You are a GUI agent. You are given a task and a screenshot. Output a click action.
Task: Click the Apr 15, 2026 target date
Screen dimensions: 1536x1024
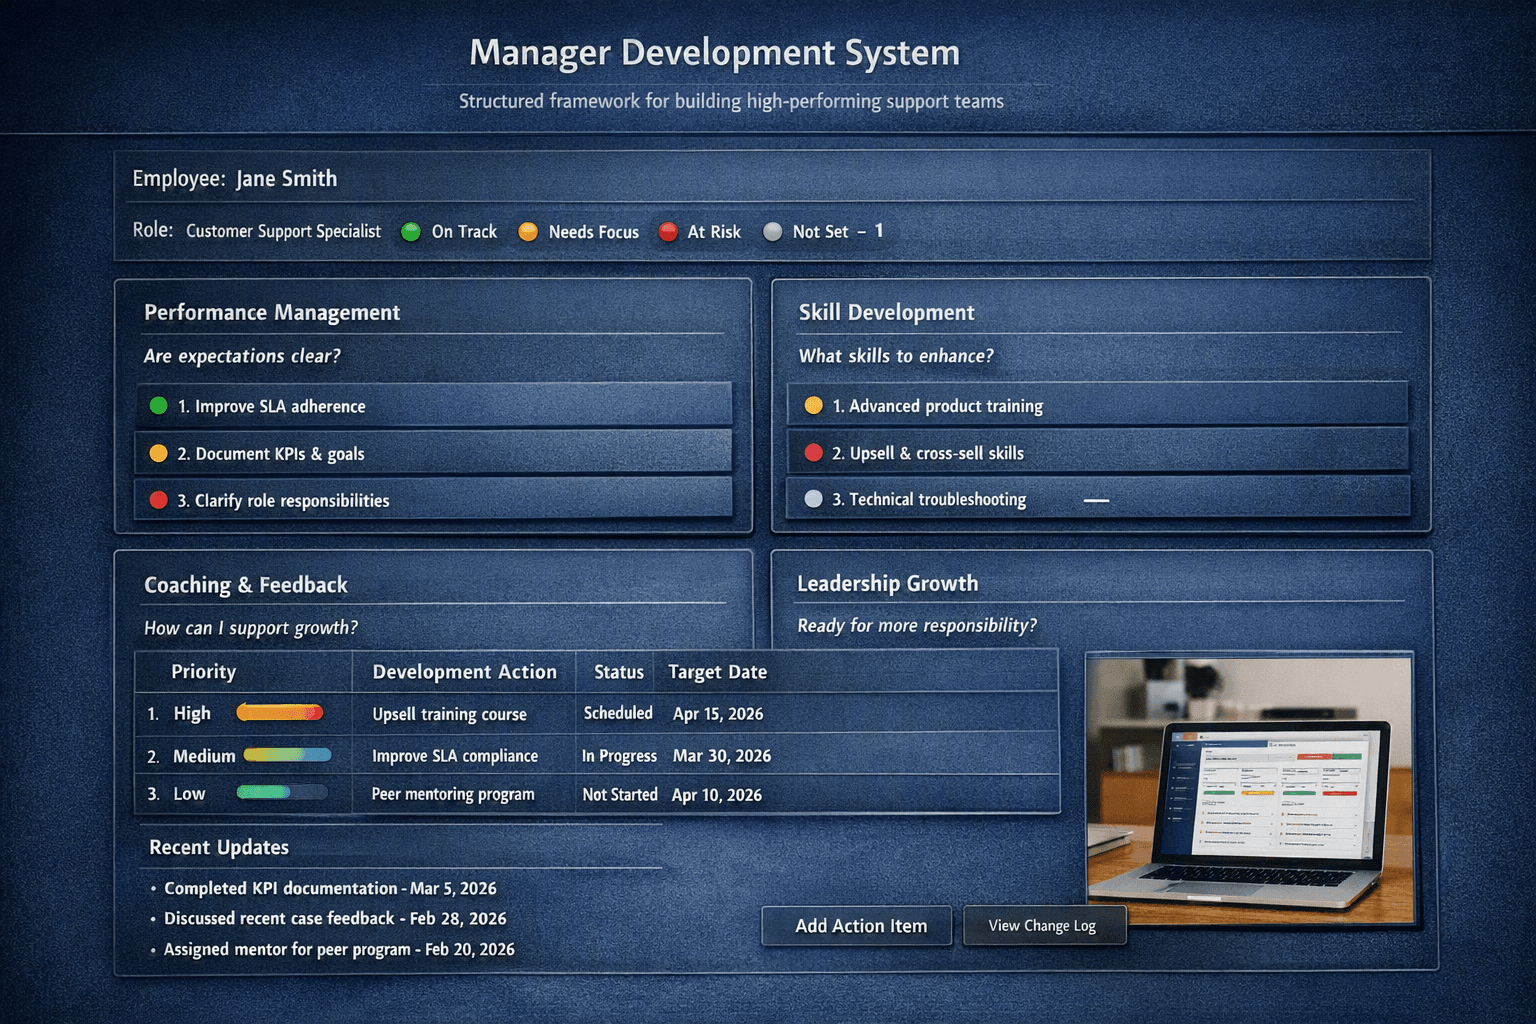point(718,714)
